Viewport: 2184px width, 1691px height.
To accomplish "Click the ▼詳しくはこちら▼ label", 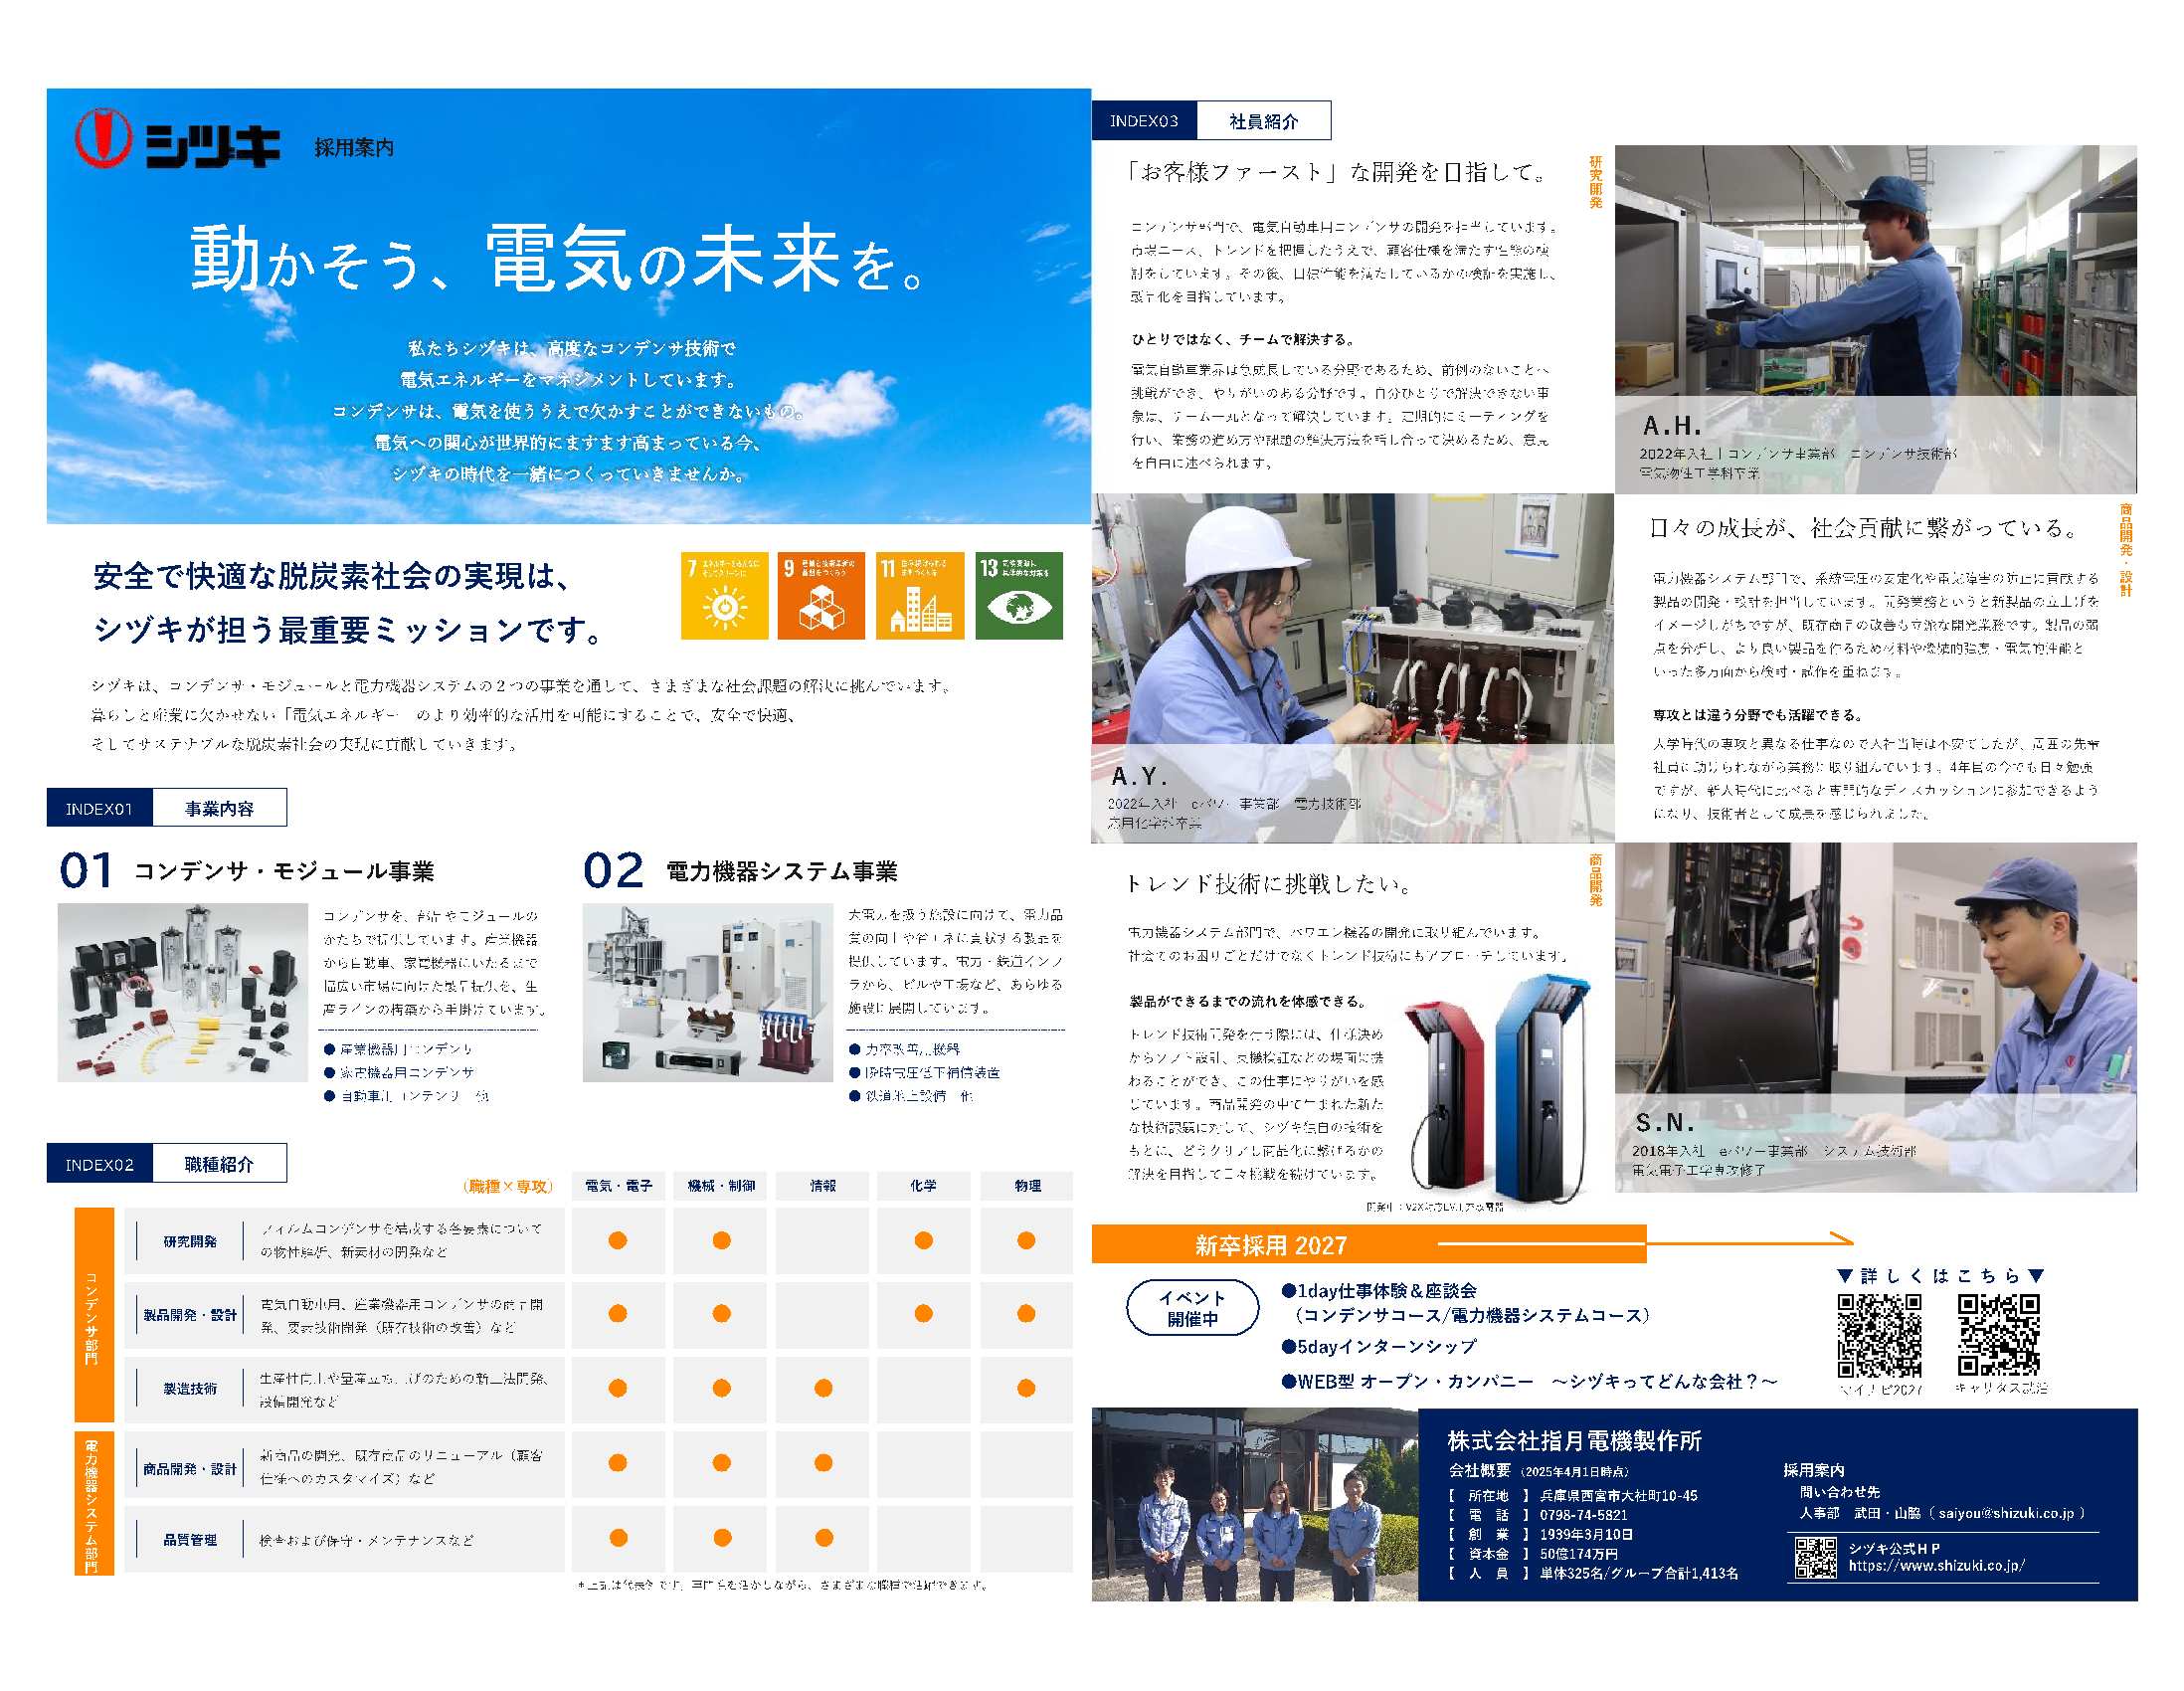I will point(1941,1276).
